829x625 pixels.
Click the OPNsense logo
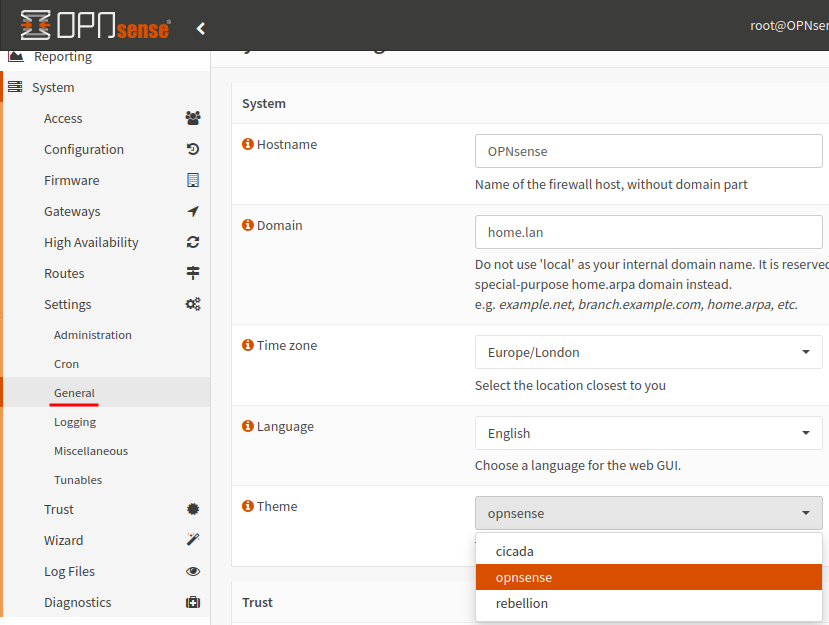click(95, 27)
